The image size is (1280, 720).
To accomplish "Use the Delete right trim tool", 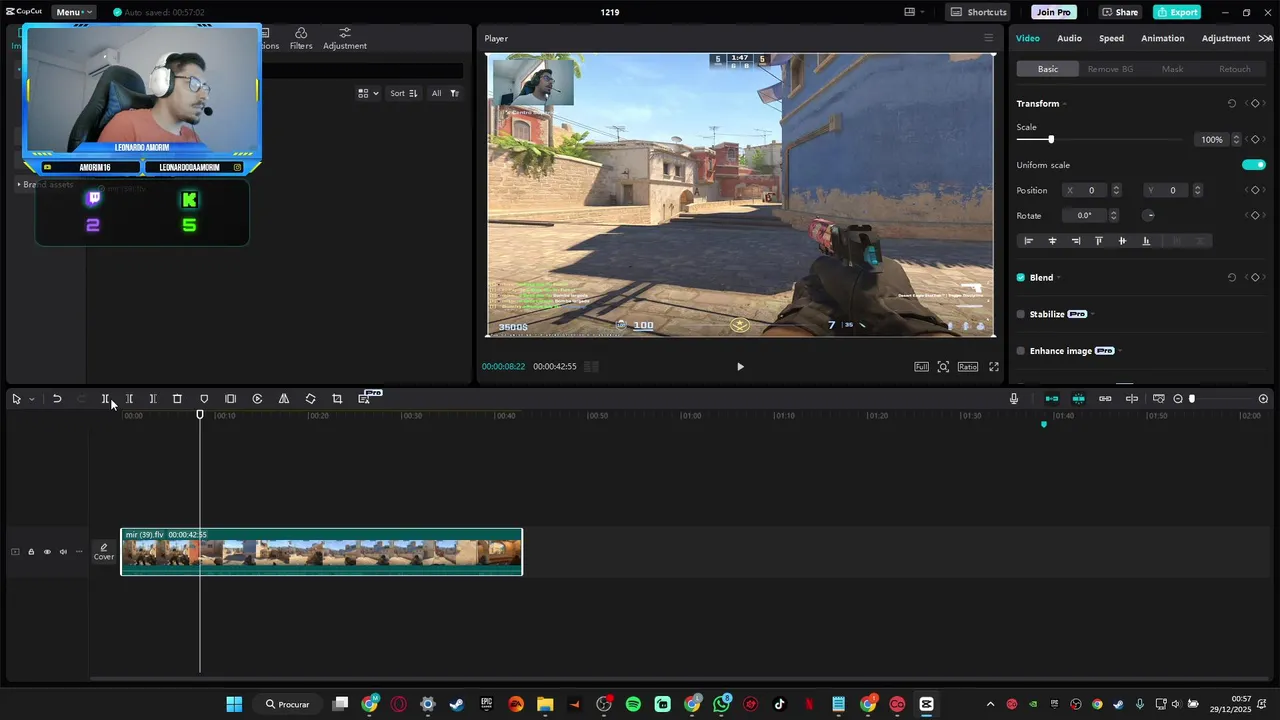I will (x=153, y=399).
